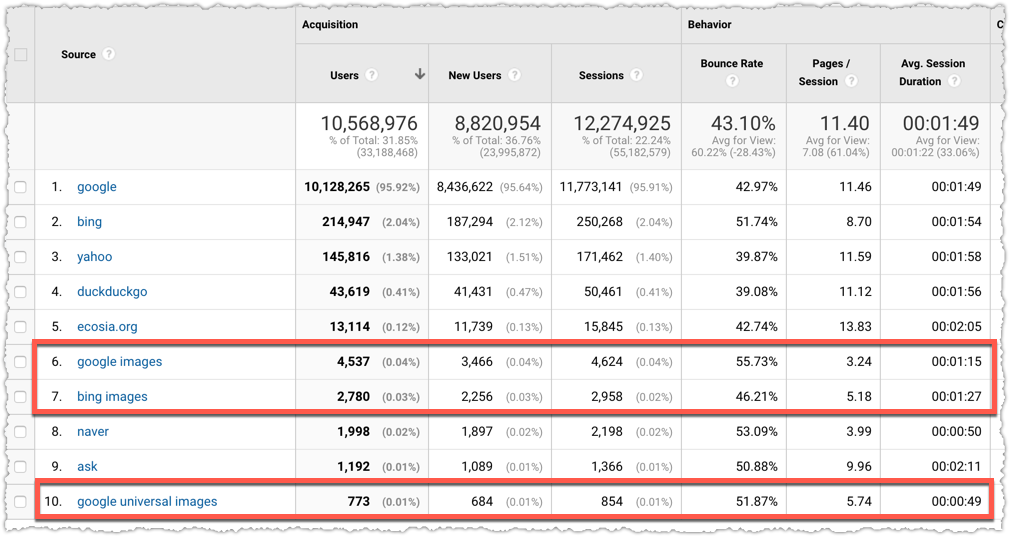The width and height of the screenshot is (1009, 536).
Task: Open the bing source link
Action: pos(89,222)
